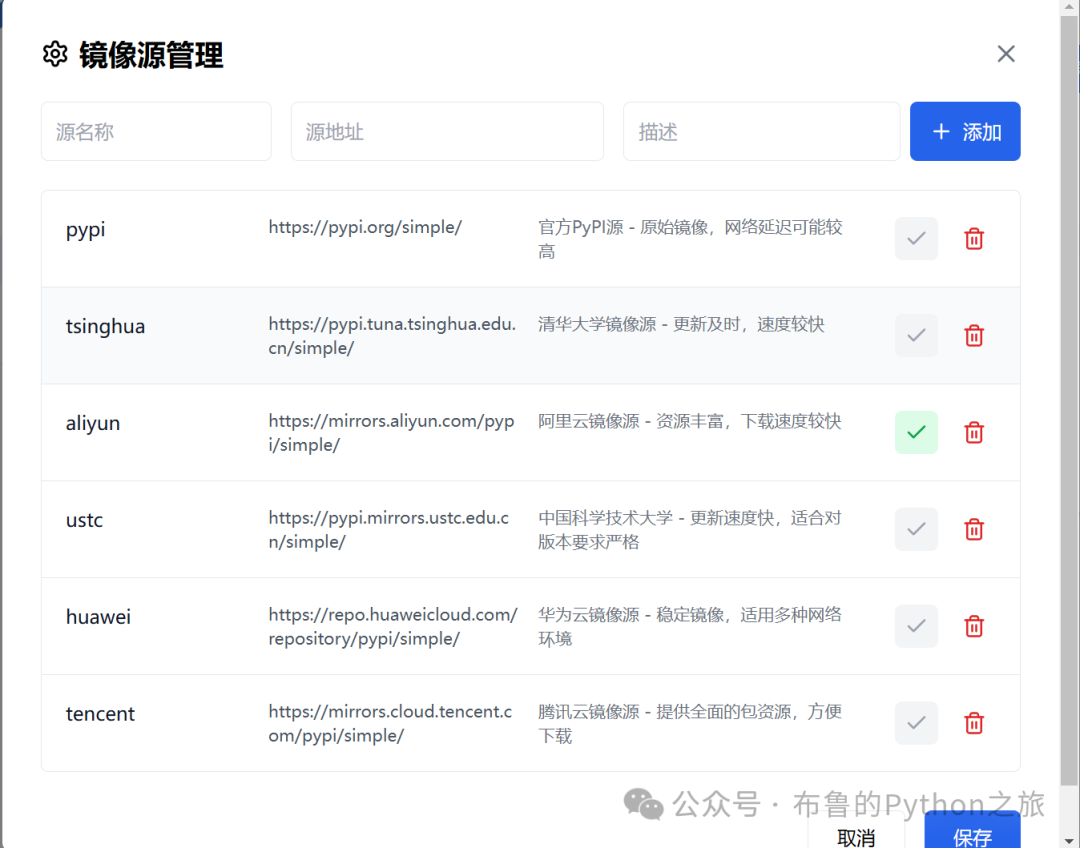Viewport: 1080px width, 848px height.
Task: Set huawei as the active source
Action: coord(916,626)
